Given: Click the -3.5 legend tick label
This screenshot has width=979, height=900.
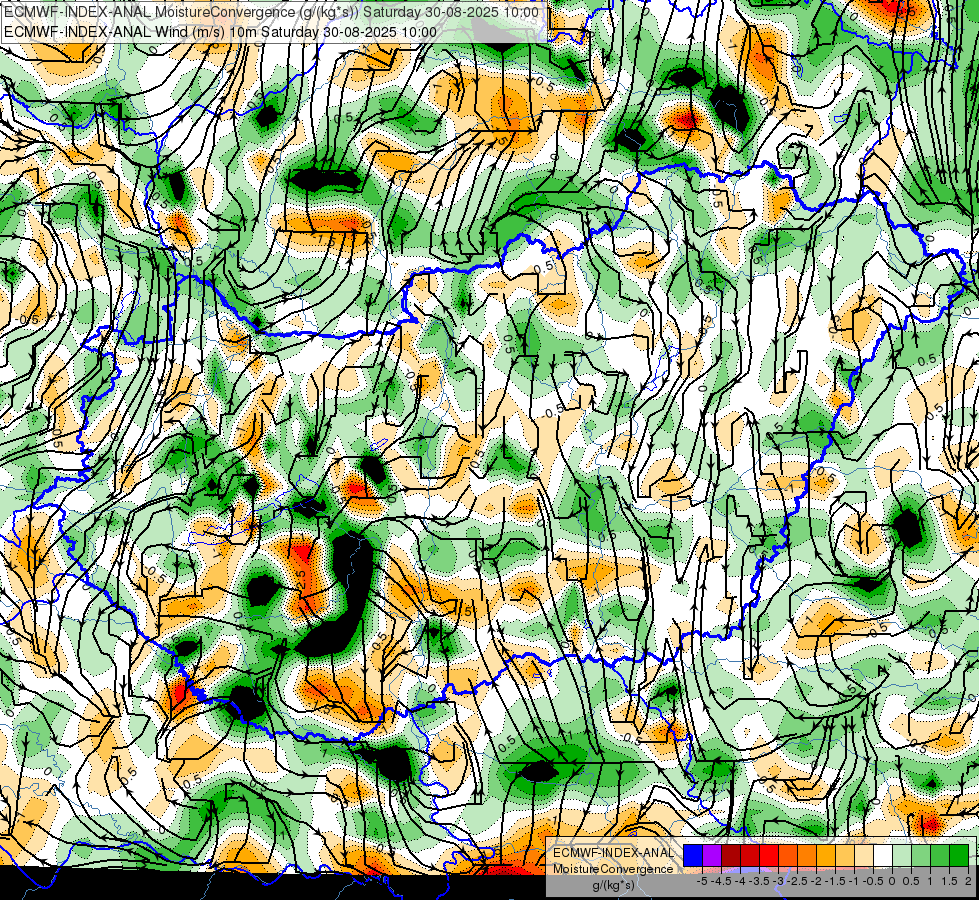Looking at the screenshot, I should click(760, 881).
